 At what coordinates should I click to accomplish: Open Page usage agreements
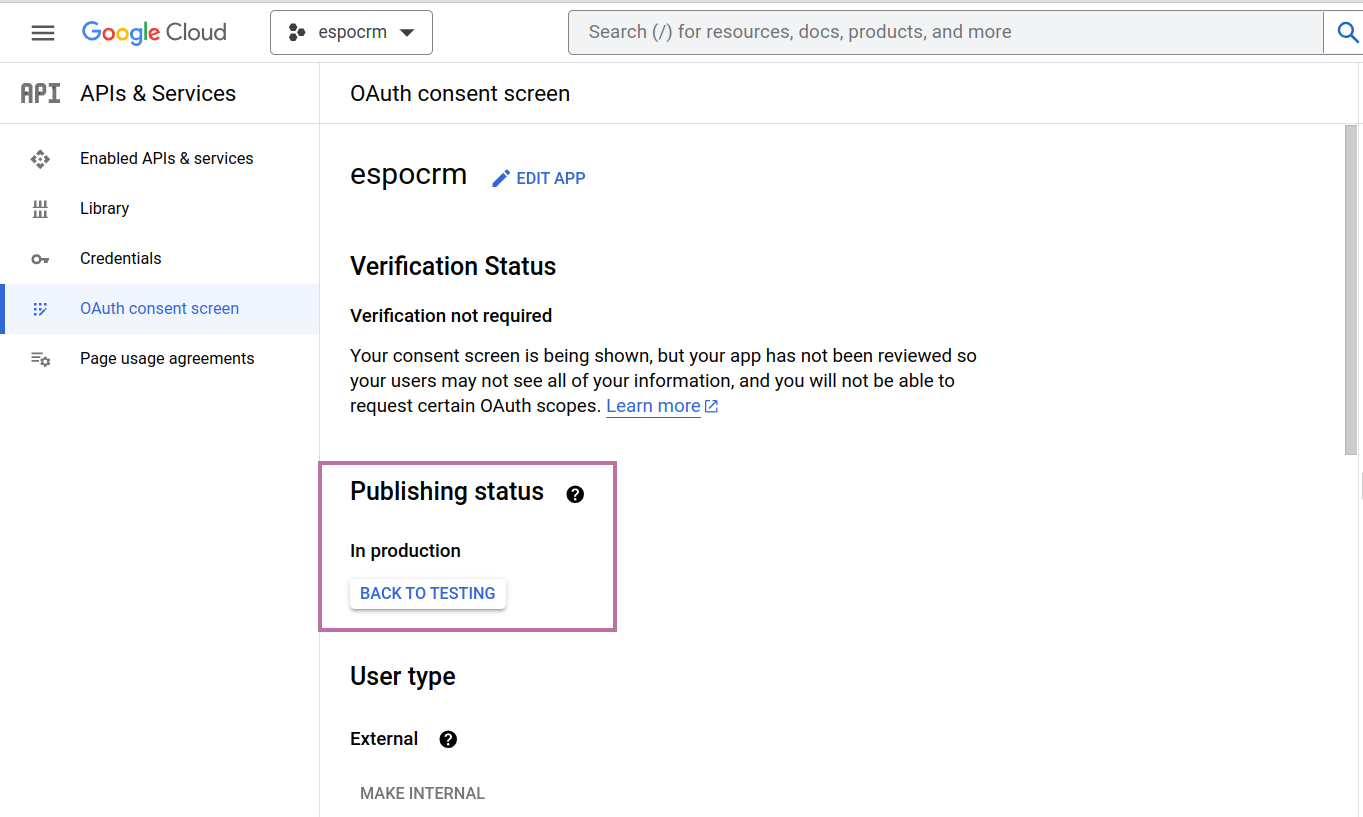(167, 358)
